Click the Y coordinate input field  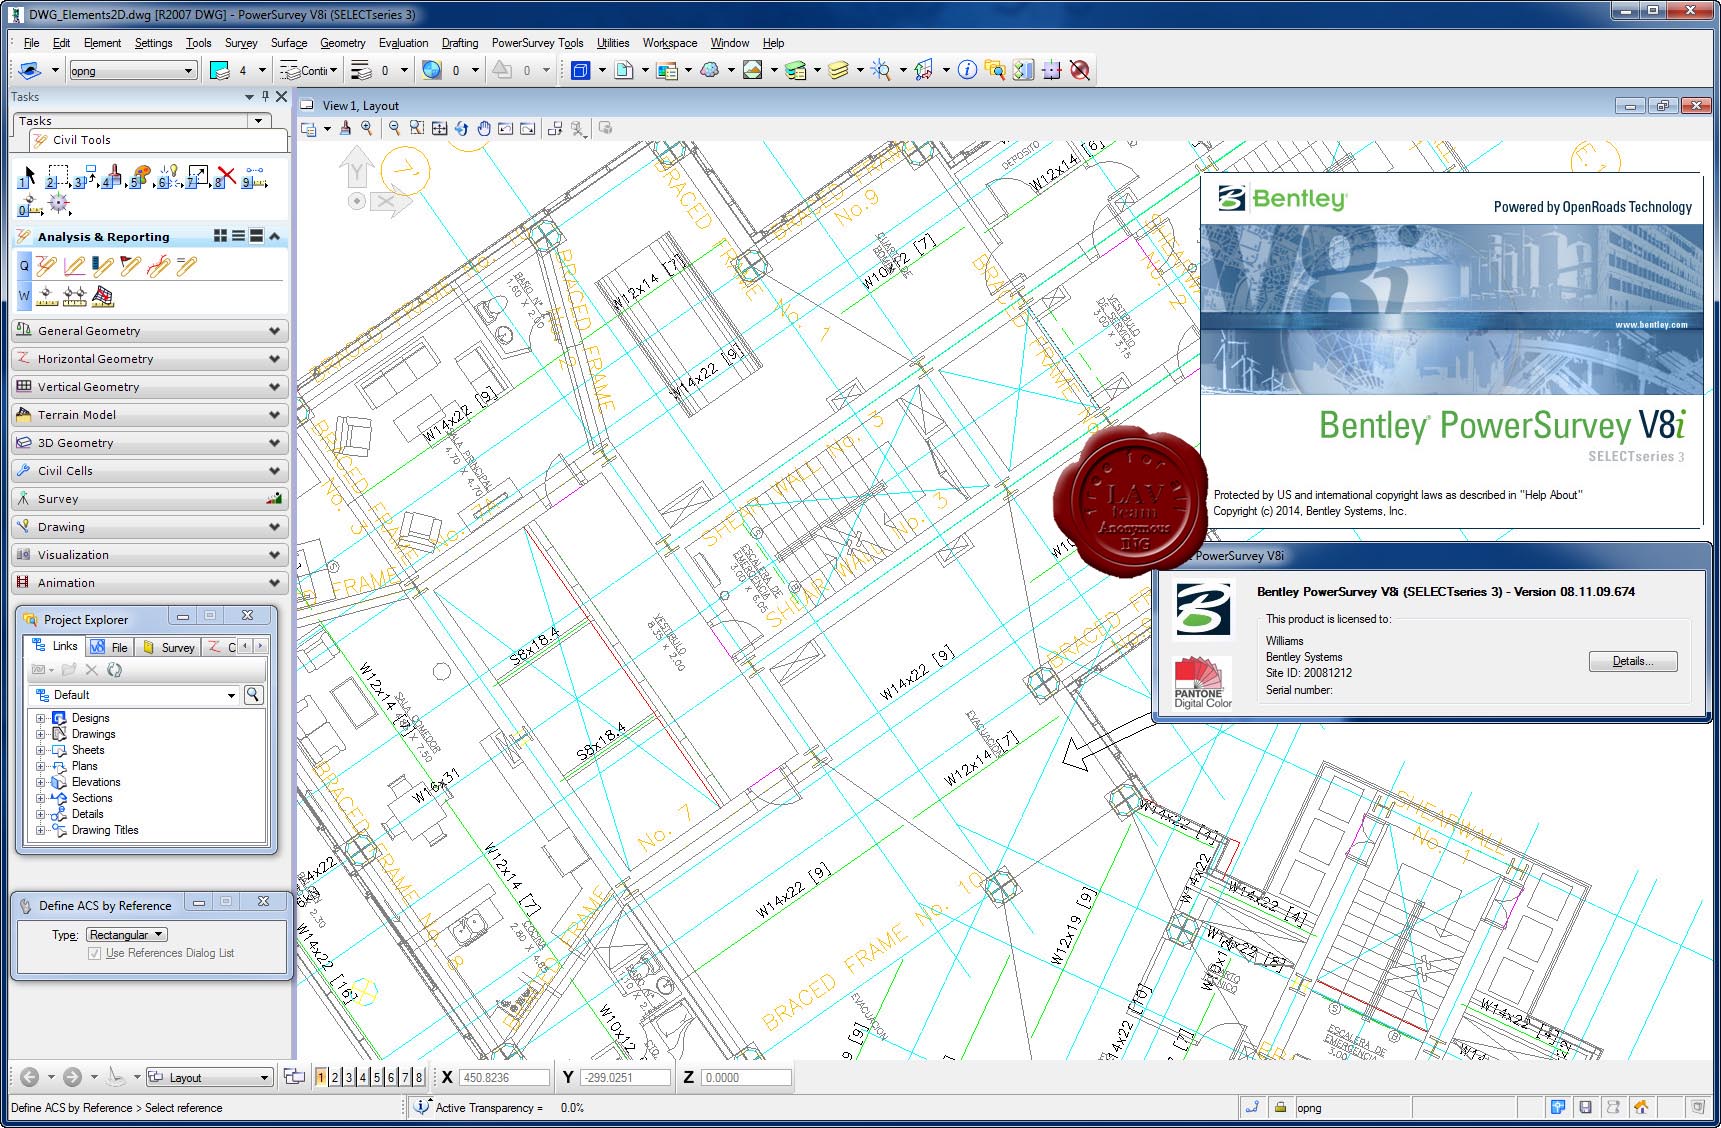click(625, 1077)
